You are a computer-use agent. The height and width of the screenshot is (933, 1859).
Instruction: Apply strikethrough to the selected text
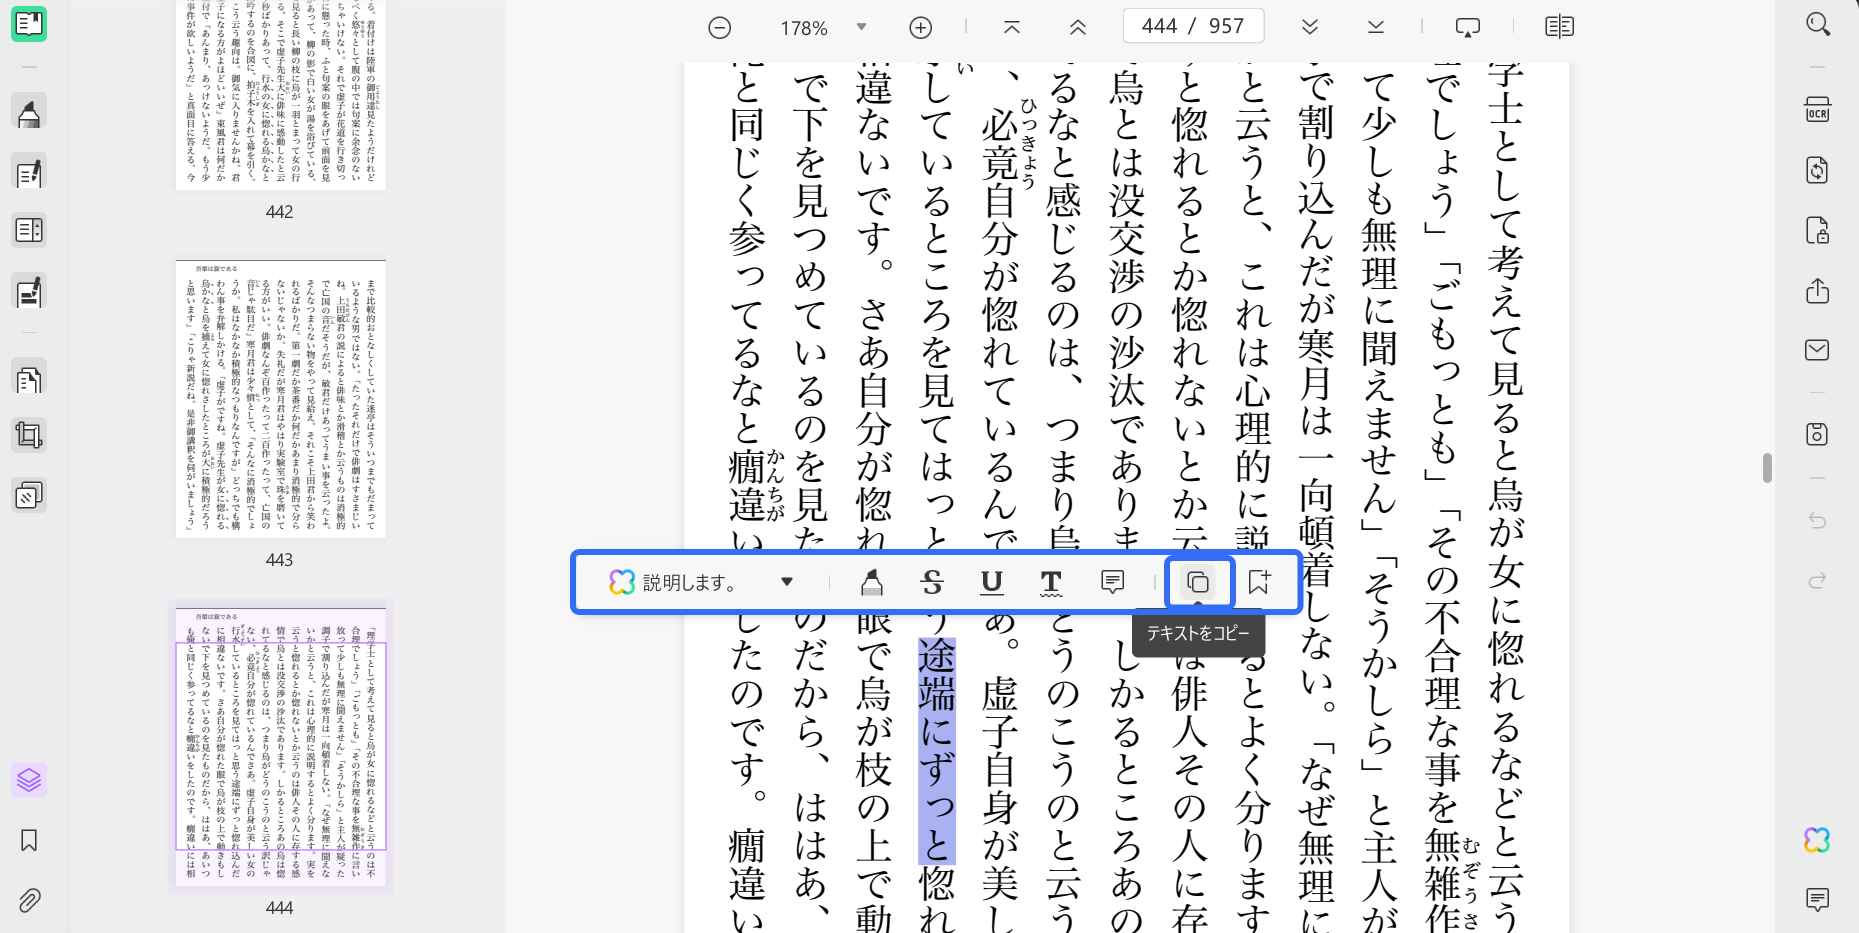pos(932,582)
